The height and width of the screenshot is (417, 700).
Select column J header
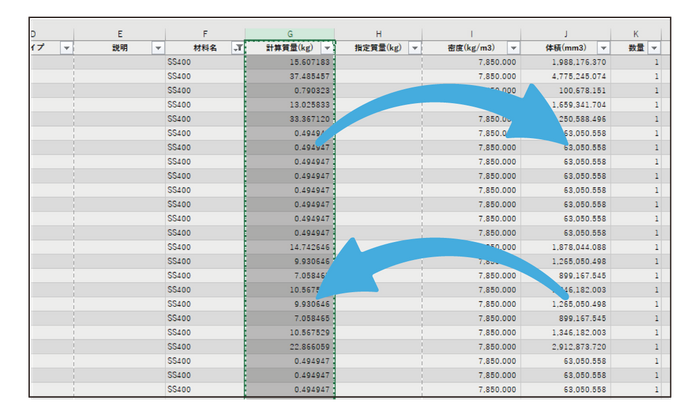tap(565, 34)
